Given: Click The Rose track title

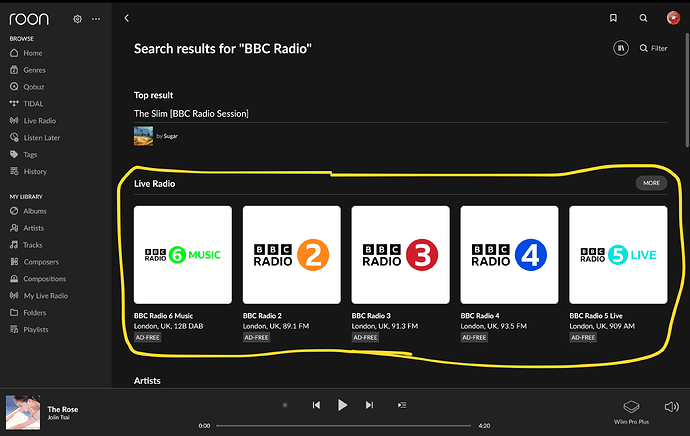Looking at the screenshot, I should pos(63,409).
